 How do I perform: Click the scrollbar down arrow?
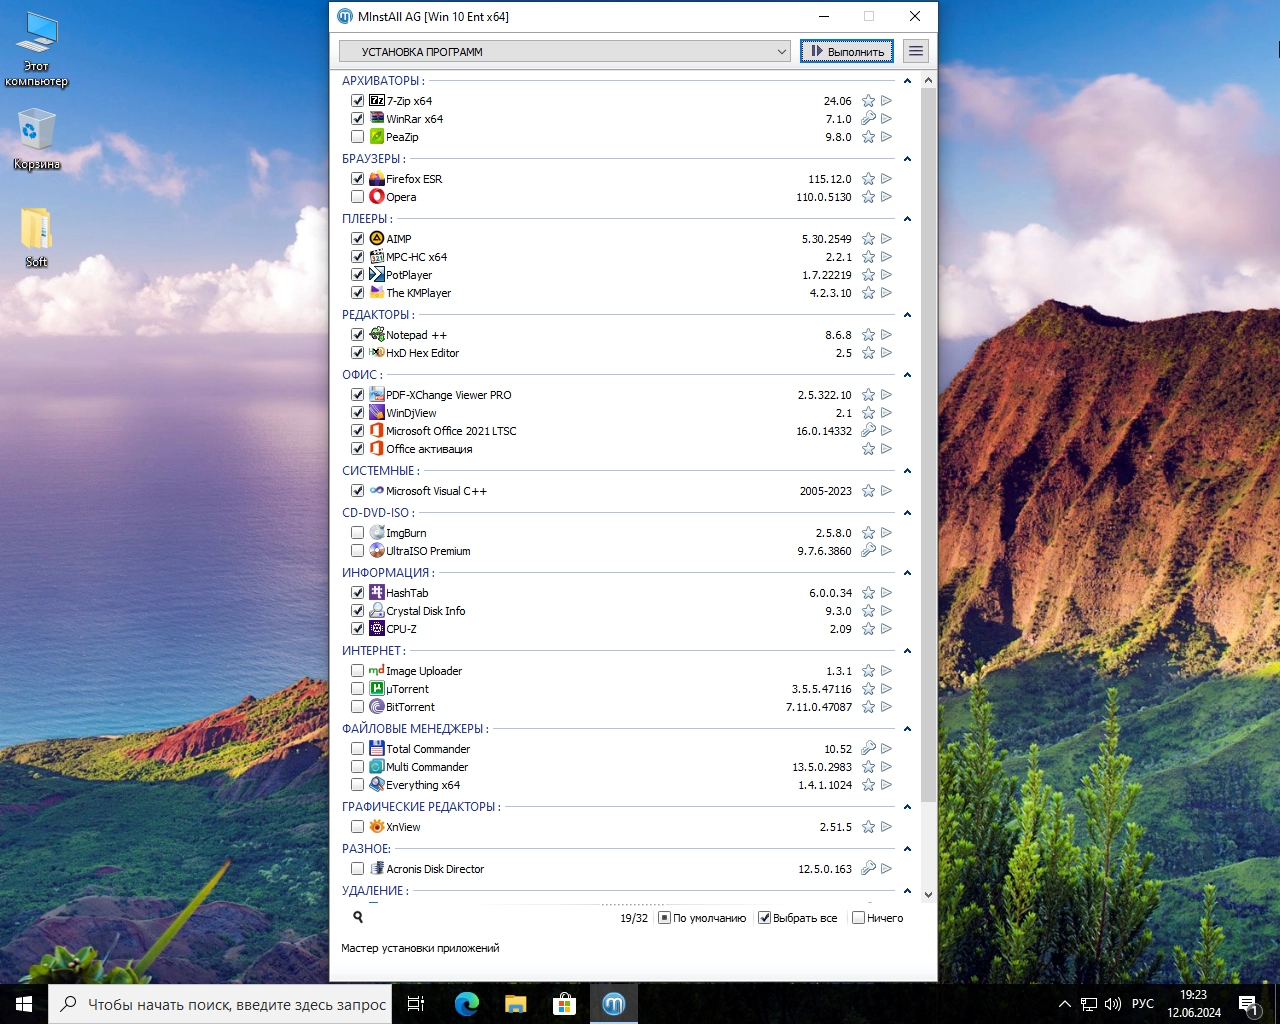point(928,894)
